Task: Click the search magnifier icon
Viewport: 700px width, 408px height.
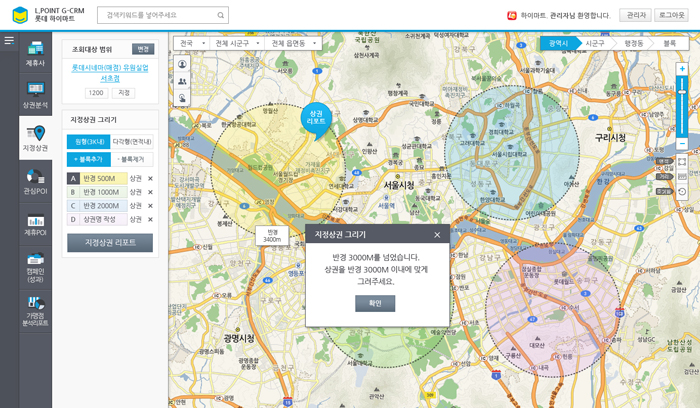Action: click(x=221, y=15)
